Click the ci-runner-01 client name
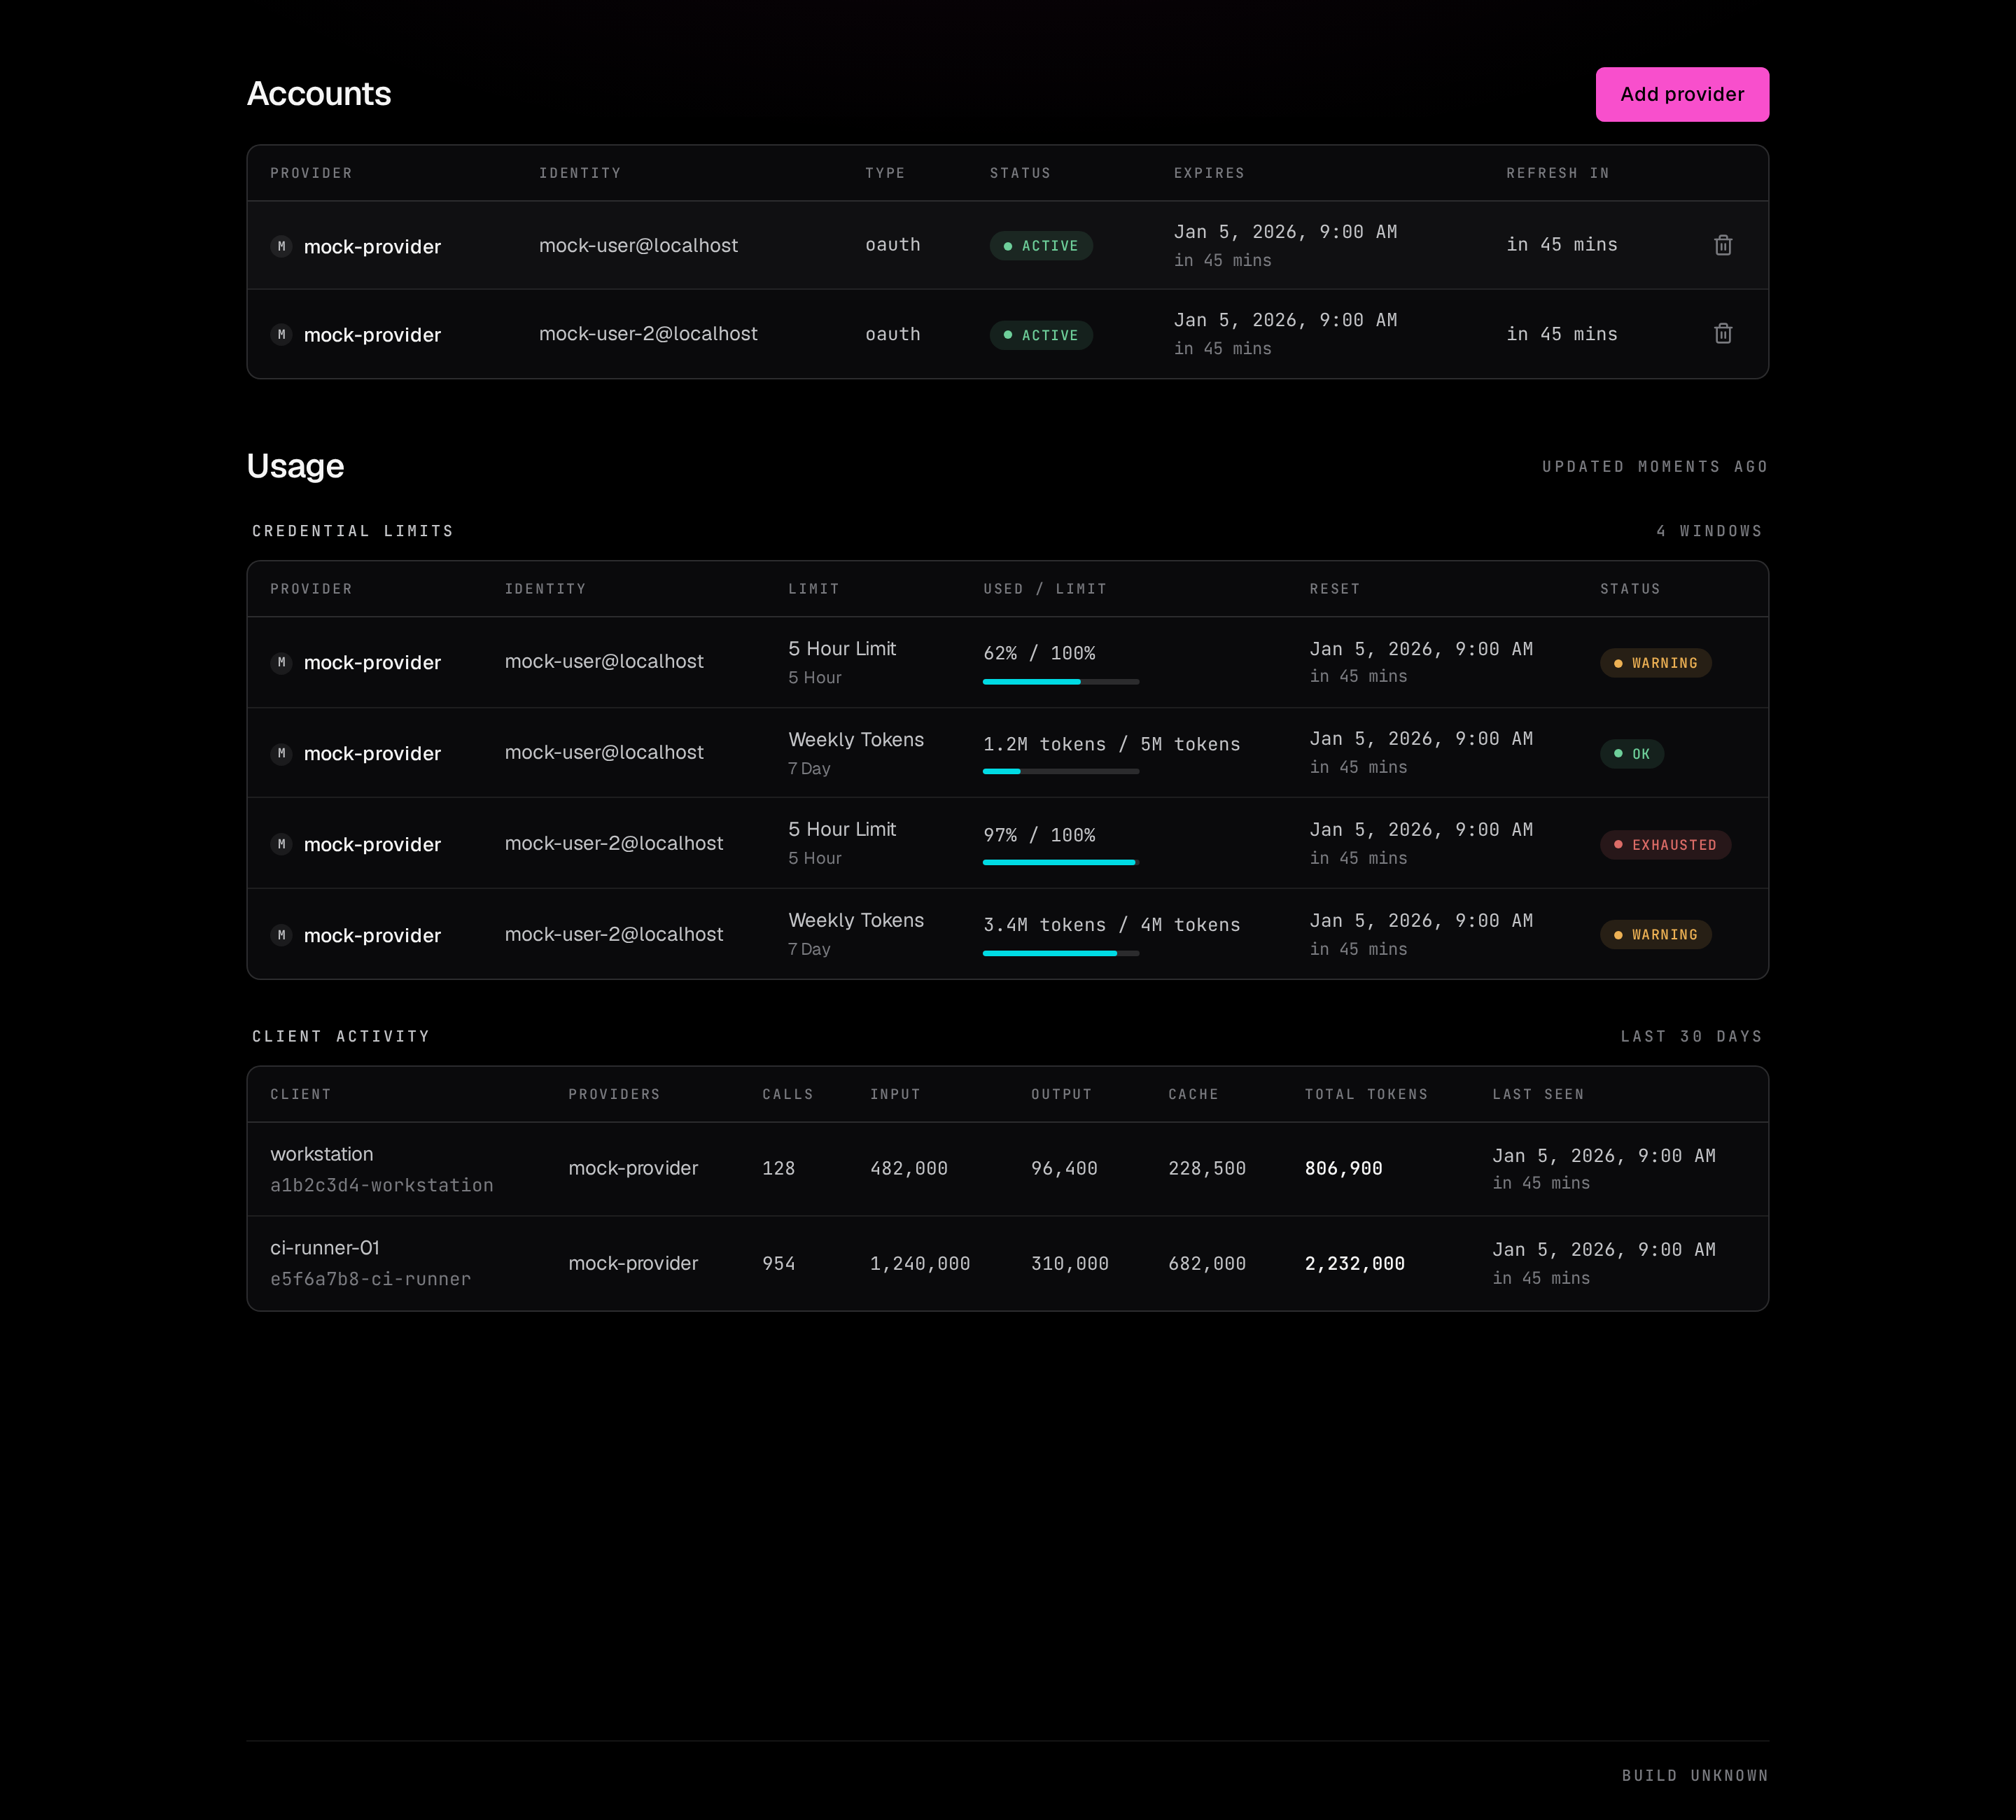This screenshot has height=1820, width=2016. tap(325, 1248)
